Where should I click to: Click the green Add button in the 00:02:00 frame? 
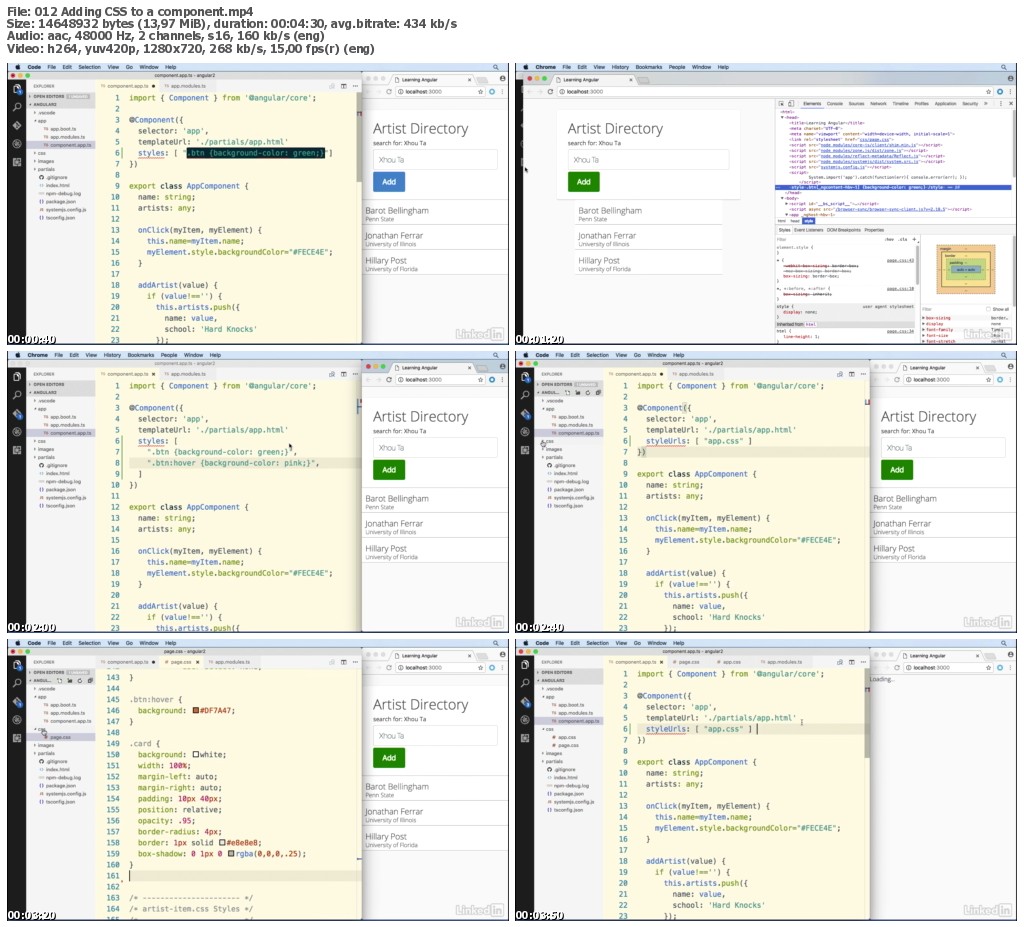(x=389, y=470)
